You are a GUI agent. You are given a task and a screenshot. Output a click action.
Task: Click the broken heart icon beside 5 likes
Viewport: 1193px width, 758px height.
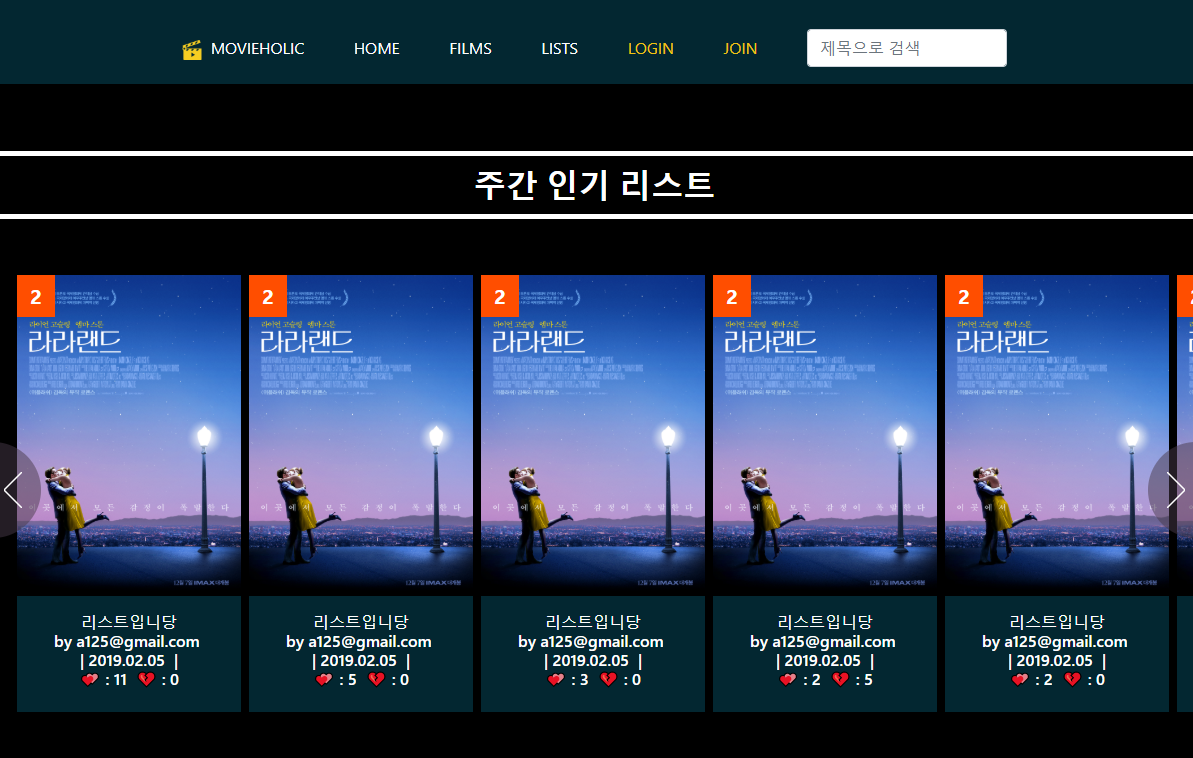377,680
